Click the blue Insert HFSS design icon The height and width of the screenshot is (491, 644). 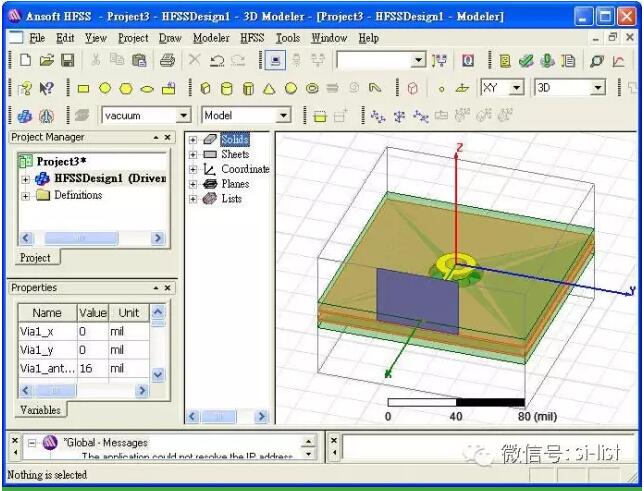pos(25,116)
